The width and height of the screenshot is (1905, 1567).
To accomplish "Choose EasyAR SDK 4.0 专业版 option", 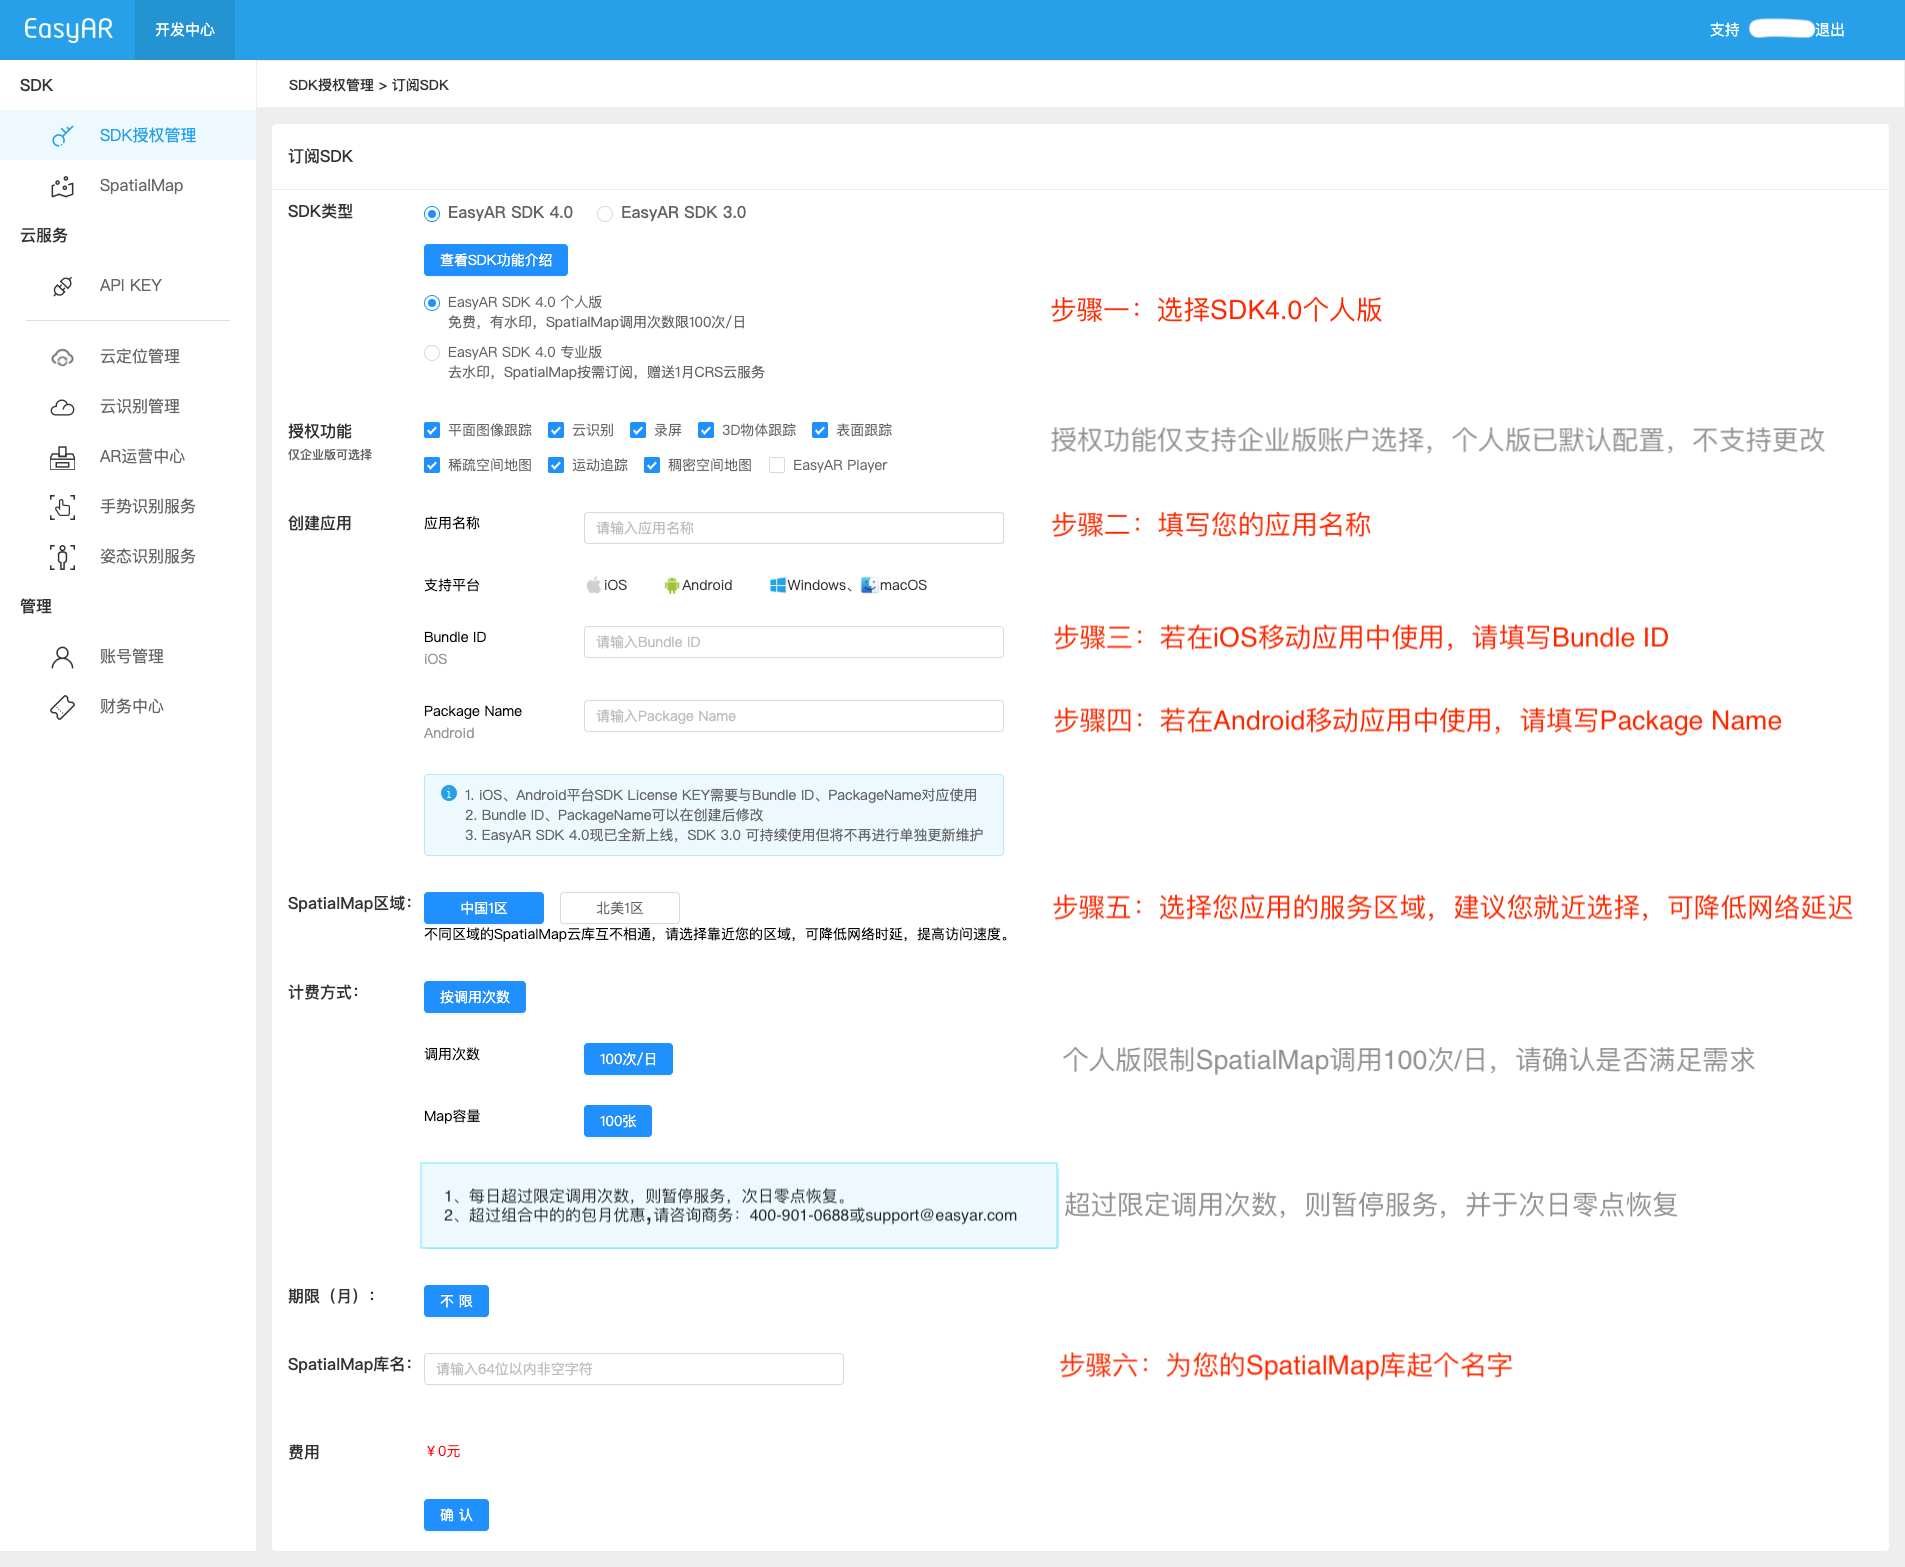I will click(x=432, y=353).
